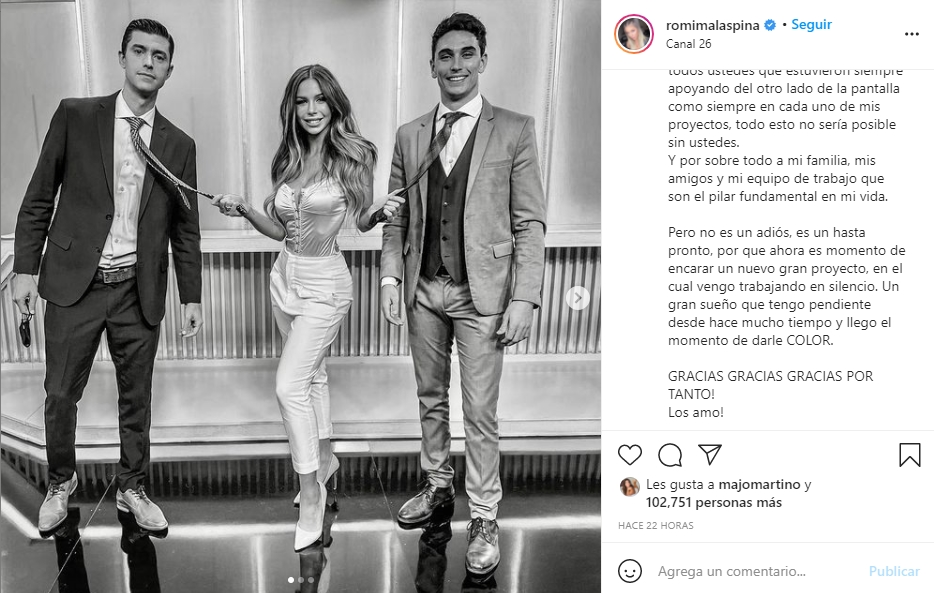Click majomartino small avatar thumbnail

click(630, 487)
